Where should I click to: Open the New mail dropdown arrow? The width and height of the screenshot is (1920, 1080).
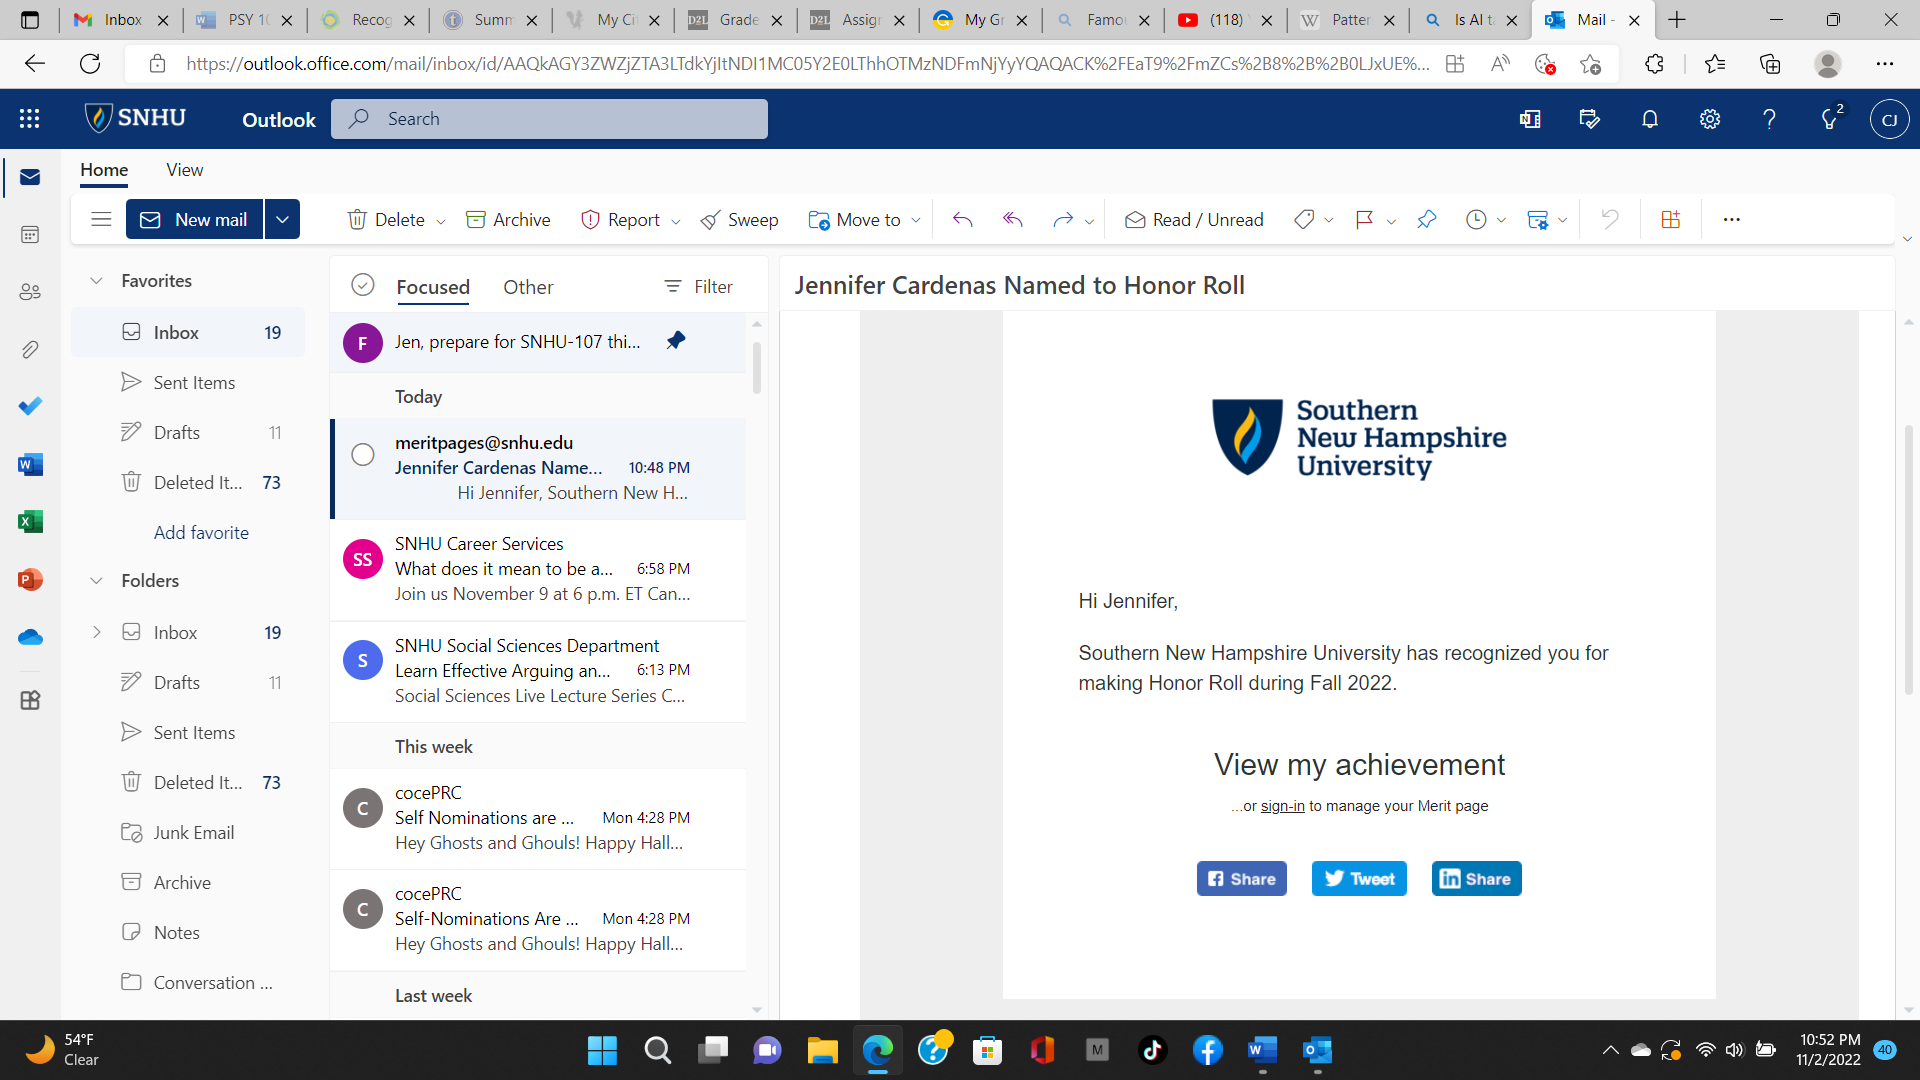pos(283,219)
